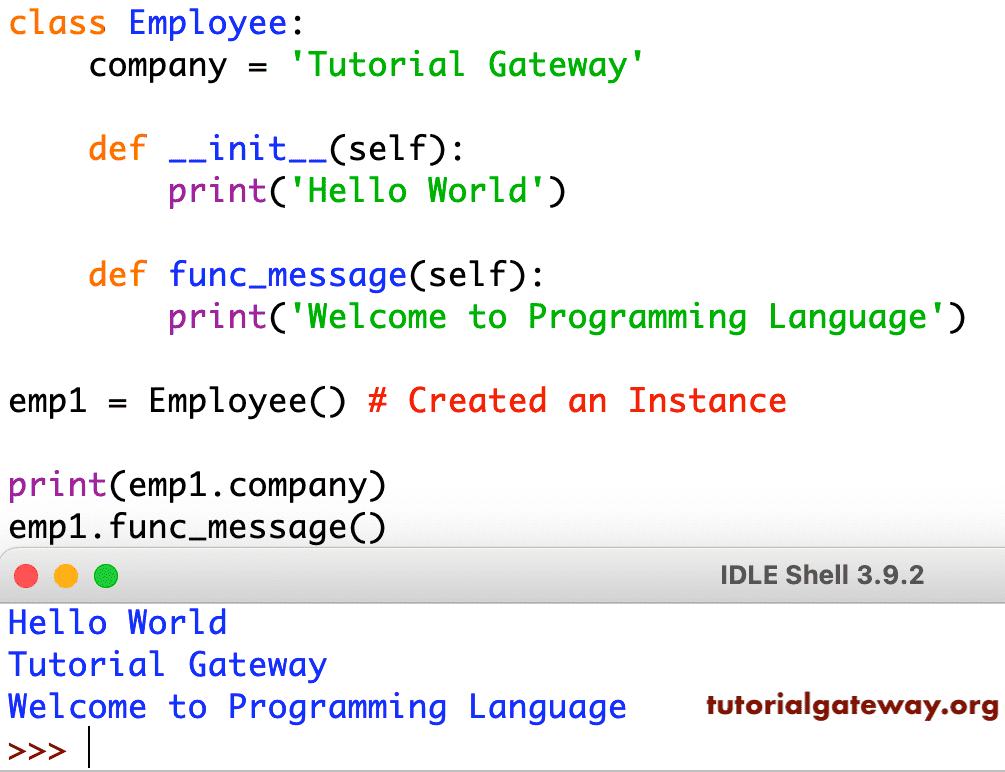Click the blinking text cursor in shell

pyautogui.click(x=88, y=750)
